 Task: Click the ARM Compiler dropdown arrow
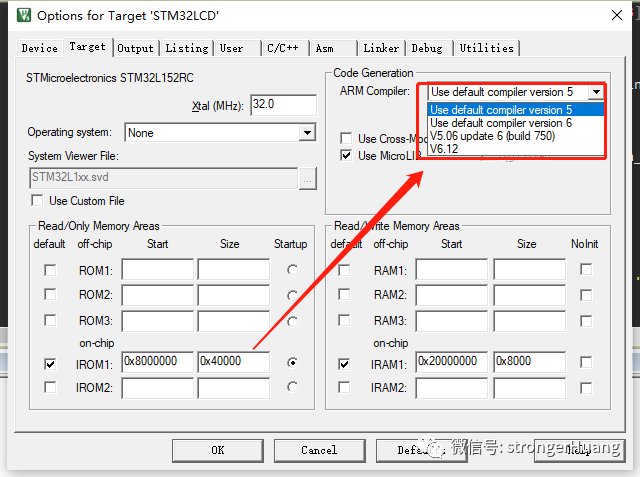[x=596, y=92]
